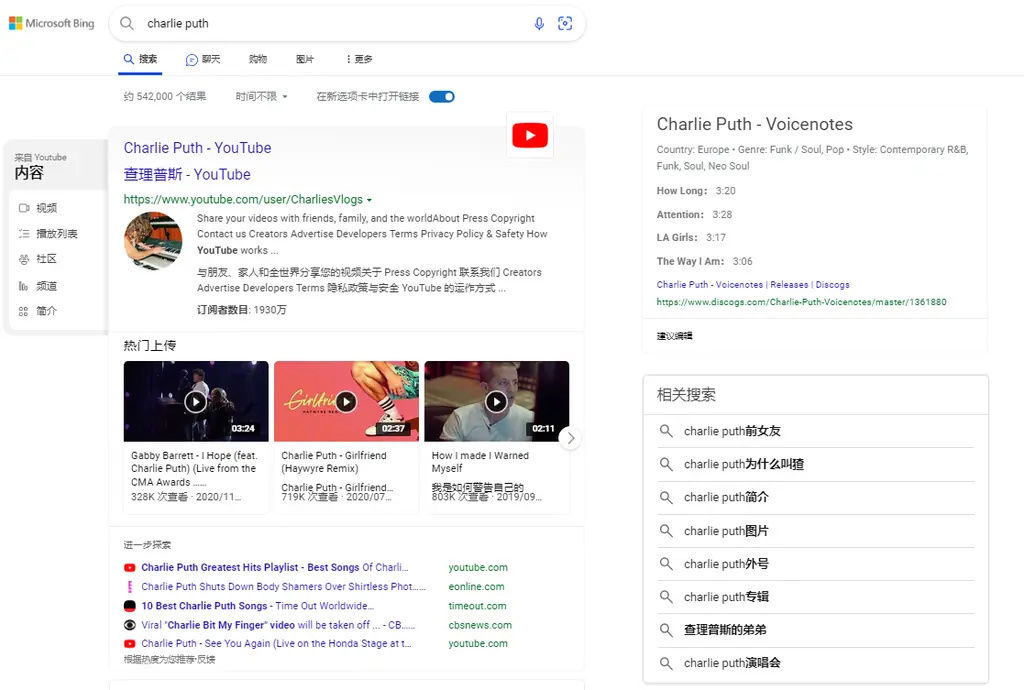This screenshot has height=690, width=1024.
Task: Click the 视频 icon in the sidebar
Action: (x=24, y=208)
